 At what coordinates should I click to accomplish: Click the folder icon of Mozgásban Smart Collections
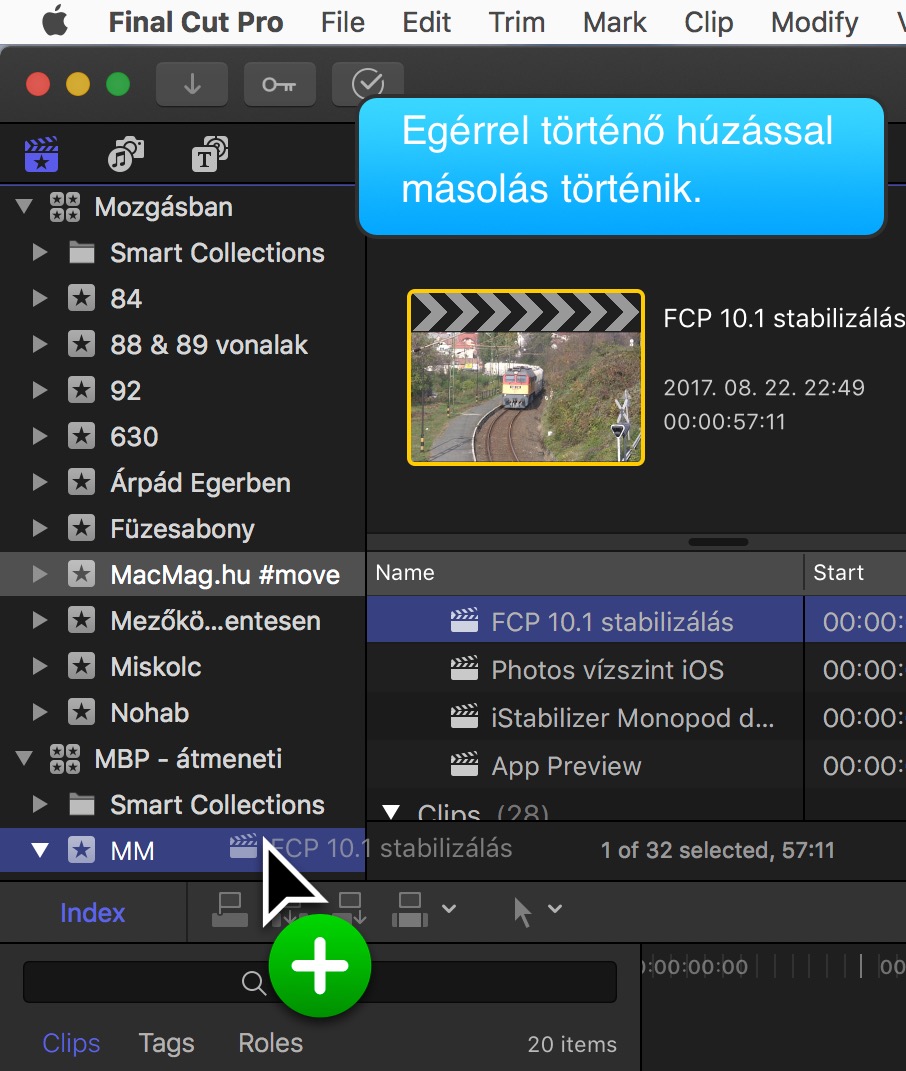tap(81, 253)
